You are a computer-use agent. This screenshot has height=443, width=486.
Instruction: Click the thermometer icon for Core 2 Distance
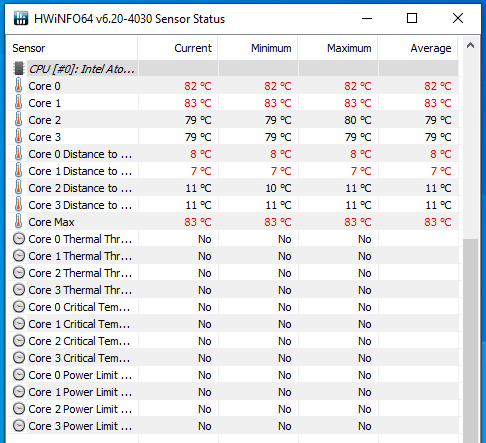point(19,188)
